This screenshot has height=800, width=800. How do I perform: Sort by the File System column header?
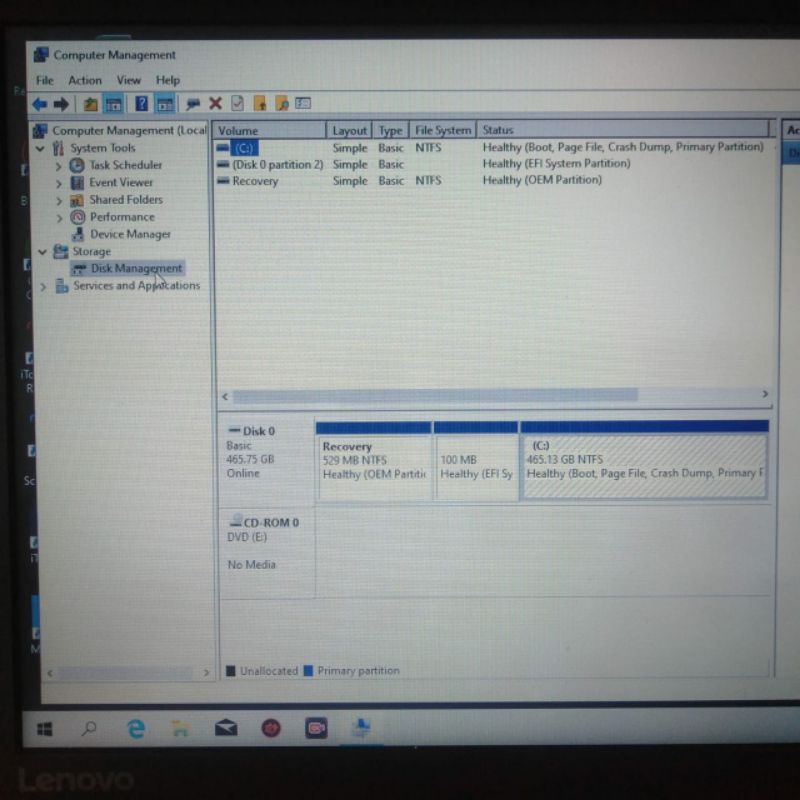pyautogui.click(x=442, y=130)
